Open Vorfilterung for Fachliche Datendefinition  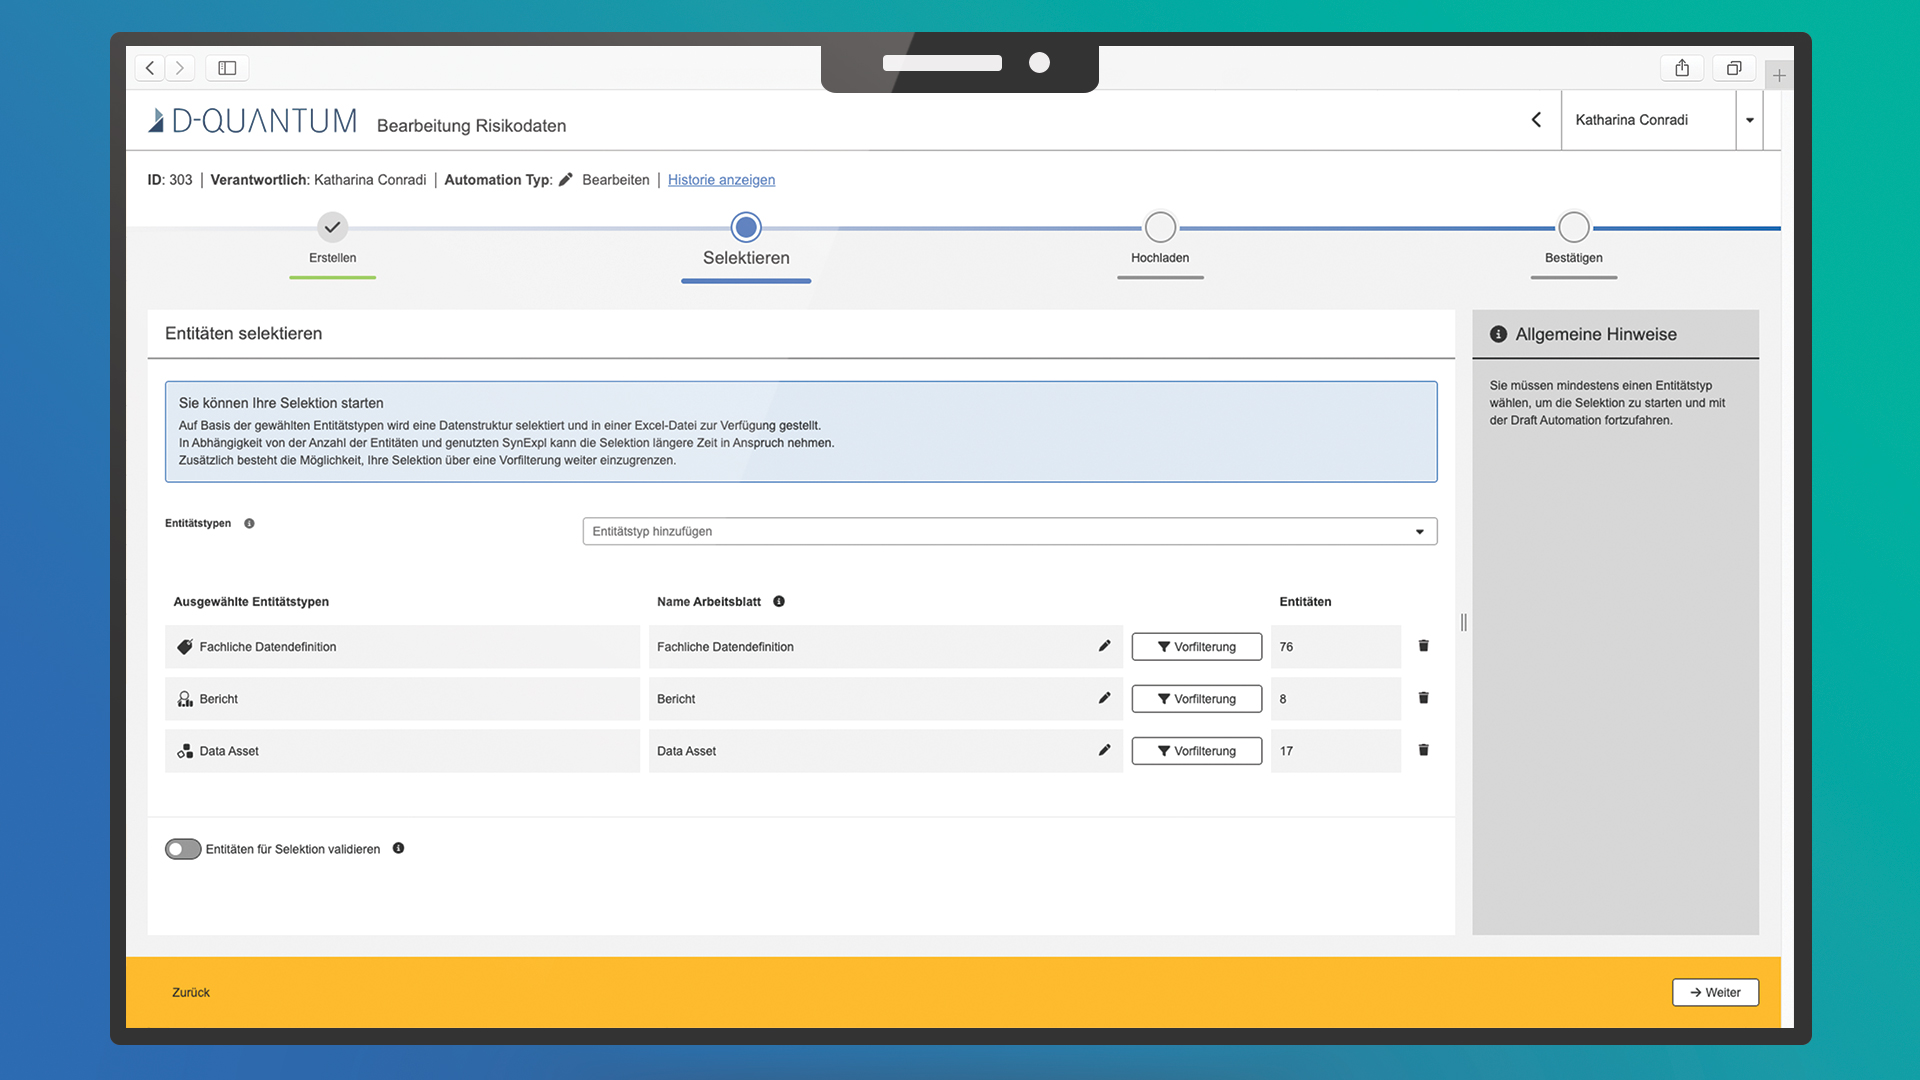point(1196,647)
